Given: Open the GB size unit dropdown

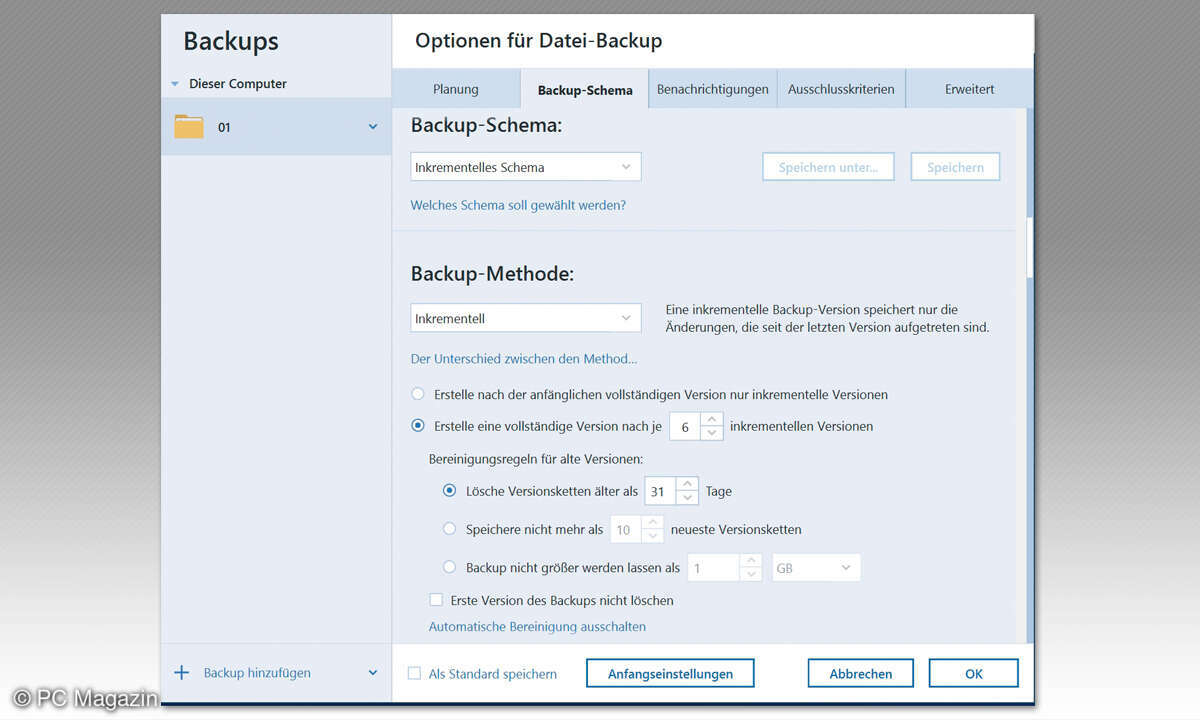Looking at the screenshot, I should point(816,568).
